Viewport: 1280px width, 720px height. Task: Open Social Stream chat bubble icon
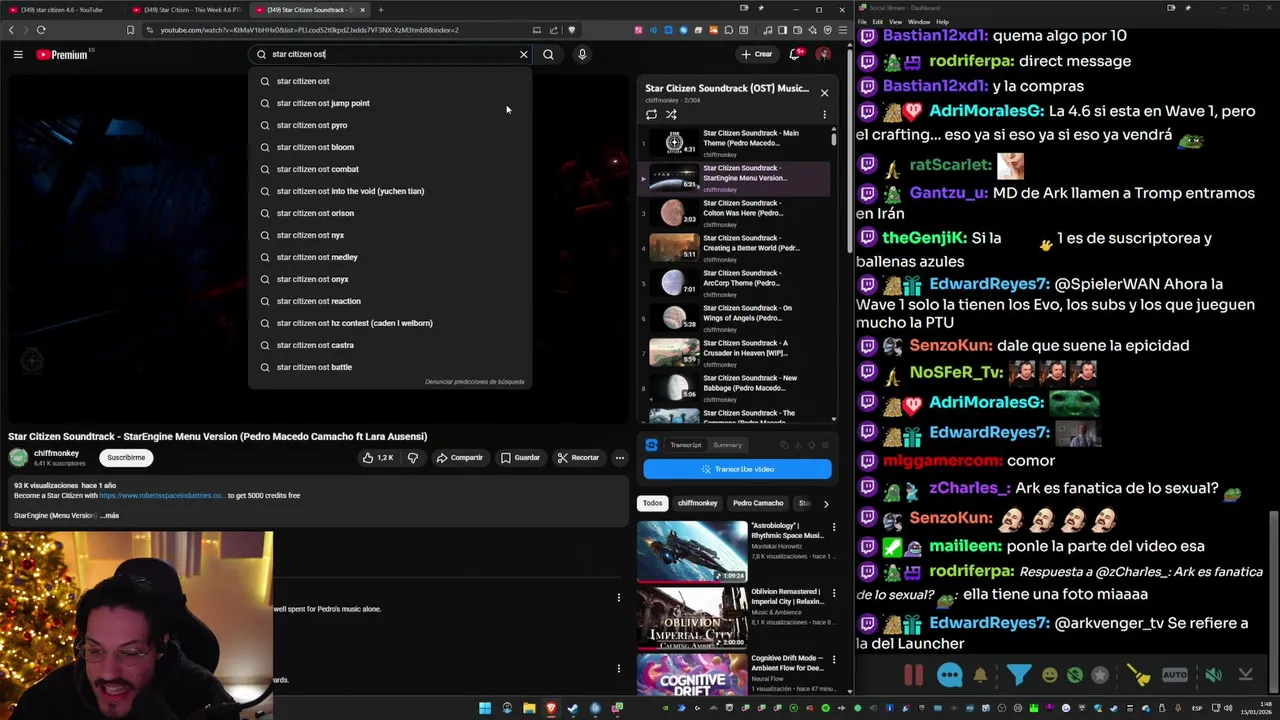tap(950, 675)
